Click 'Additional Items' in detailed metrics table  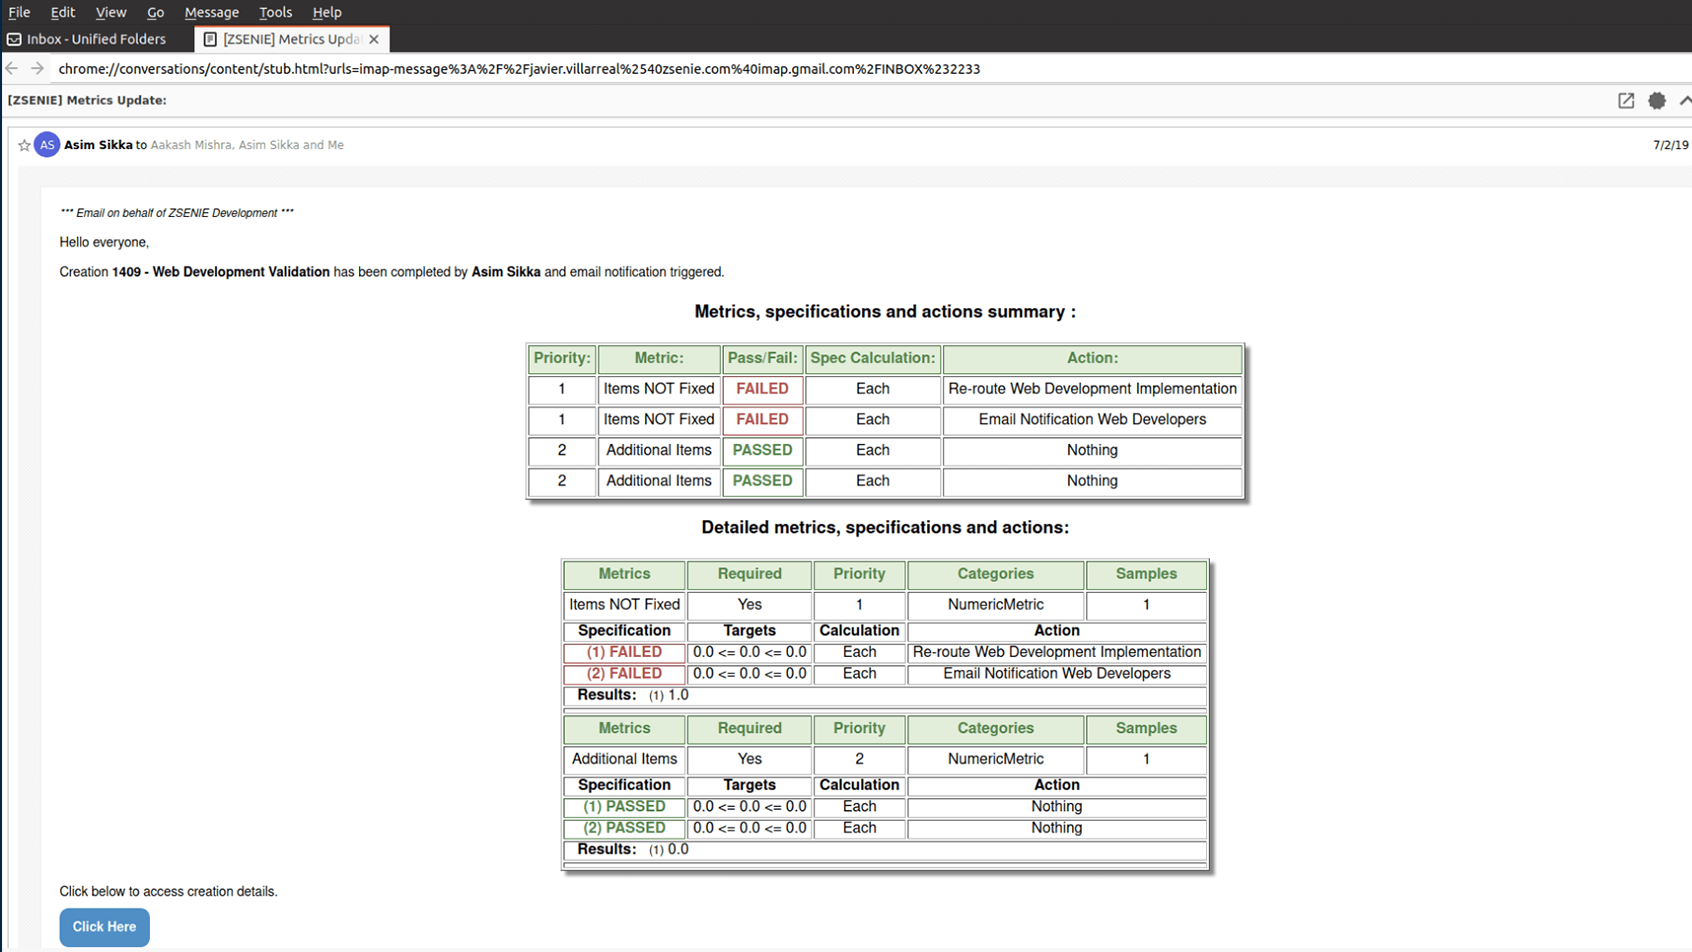point(624,759)
